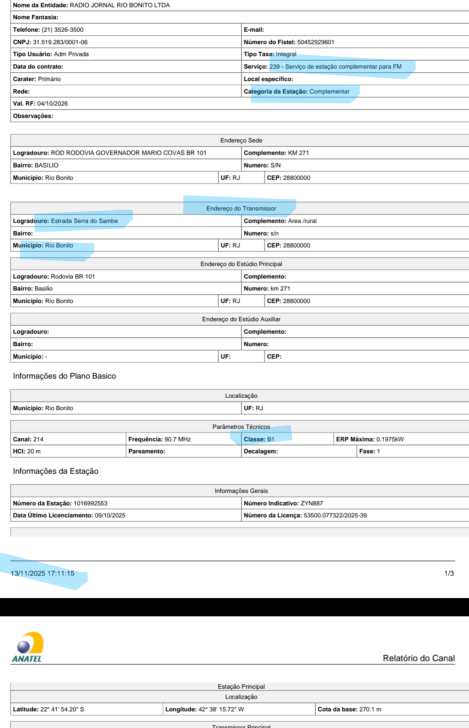Select the Número da Licença value

[335, 515]
